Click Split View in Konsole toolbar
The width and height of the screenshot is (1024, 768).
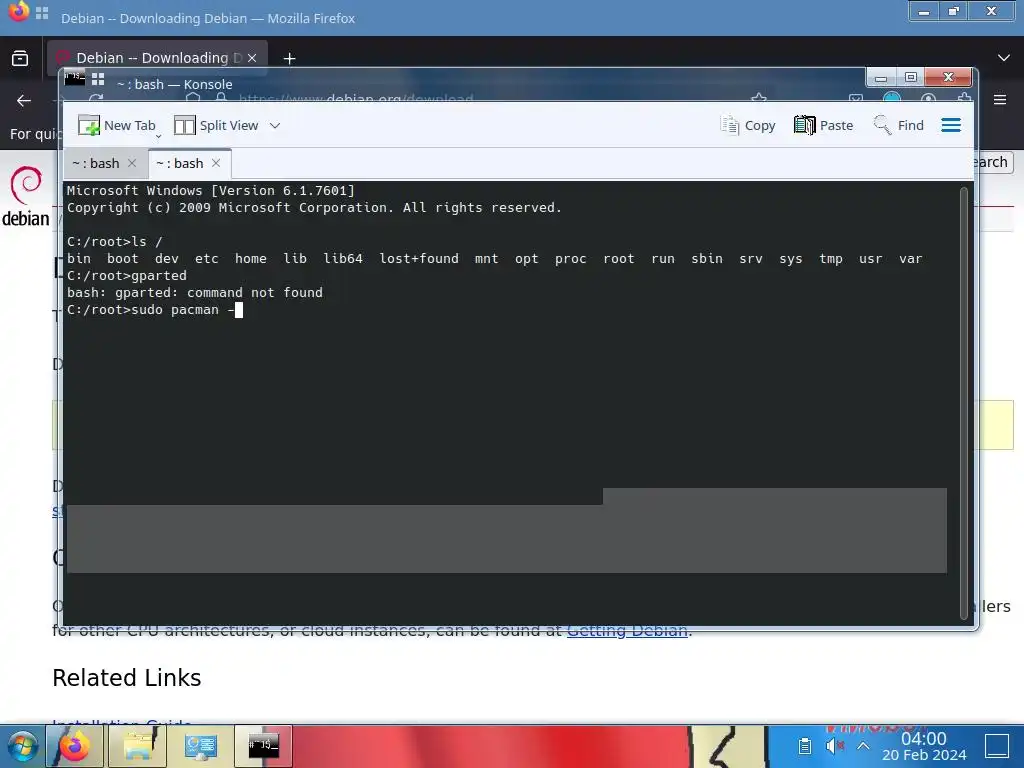coord(216,125)
